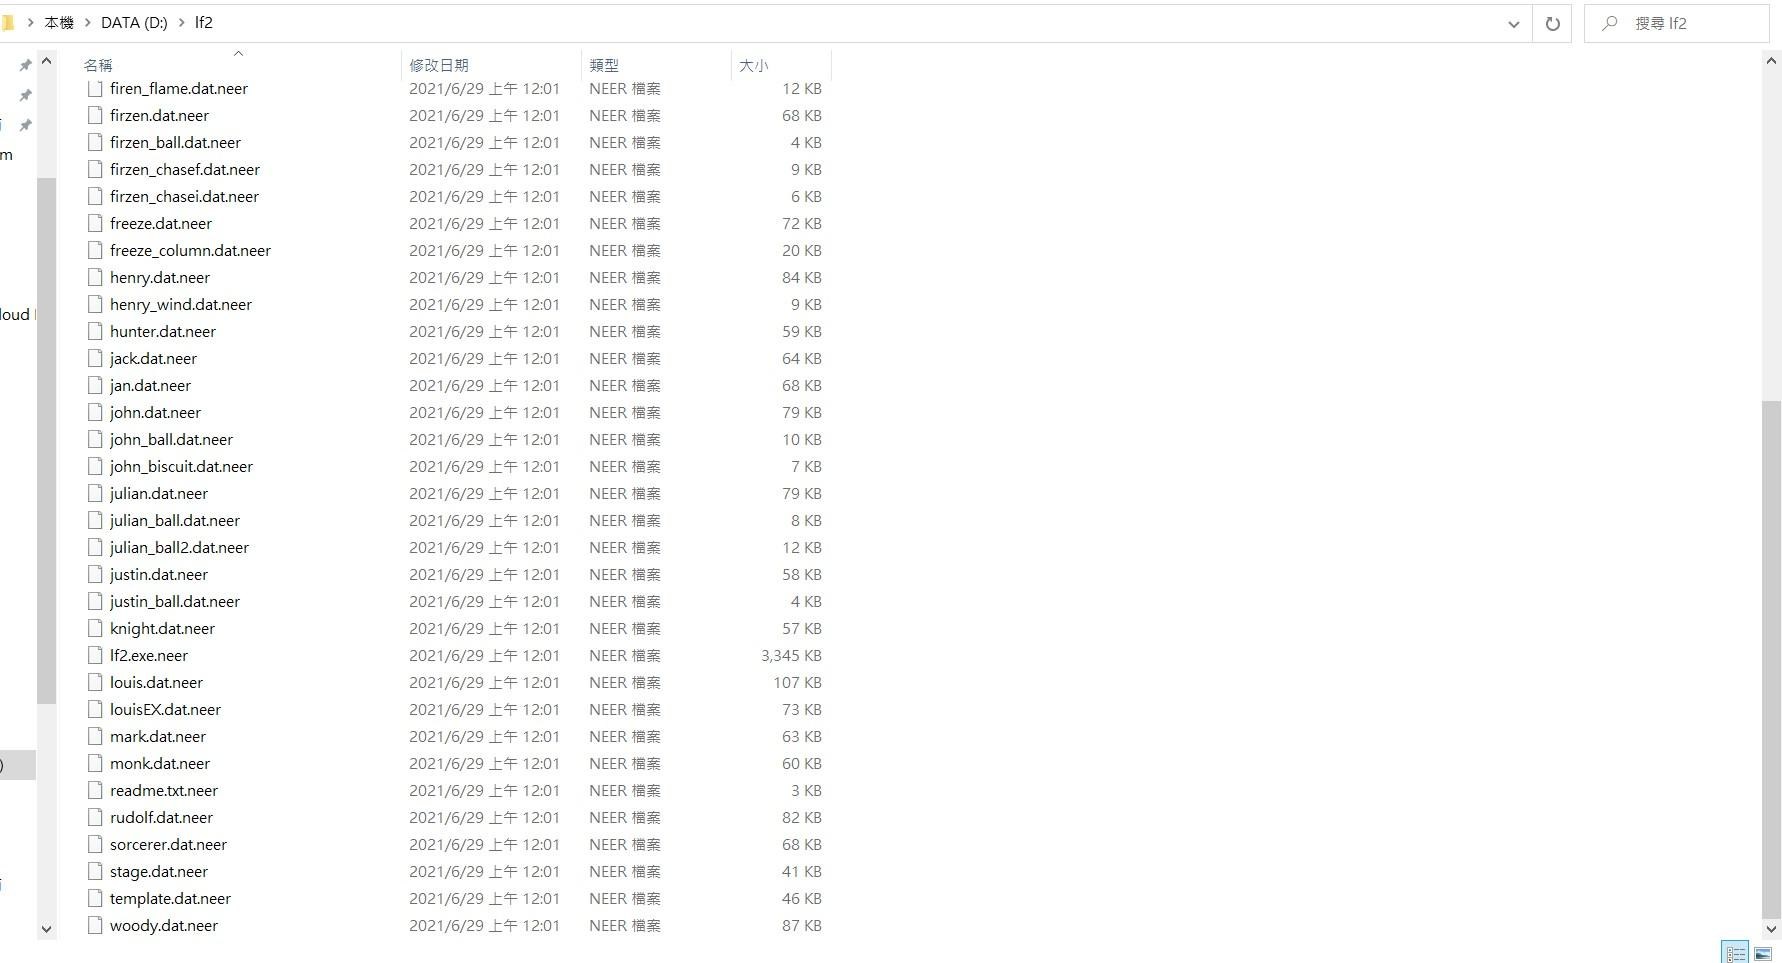Image resolution: width=1782 pixels, height=963 pixels.
Task: Sort files by 修改日期 column header
Action: [438, 65]
